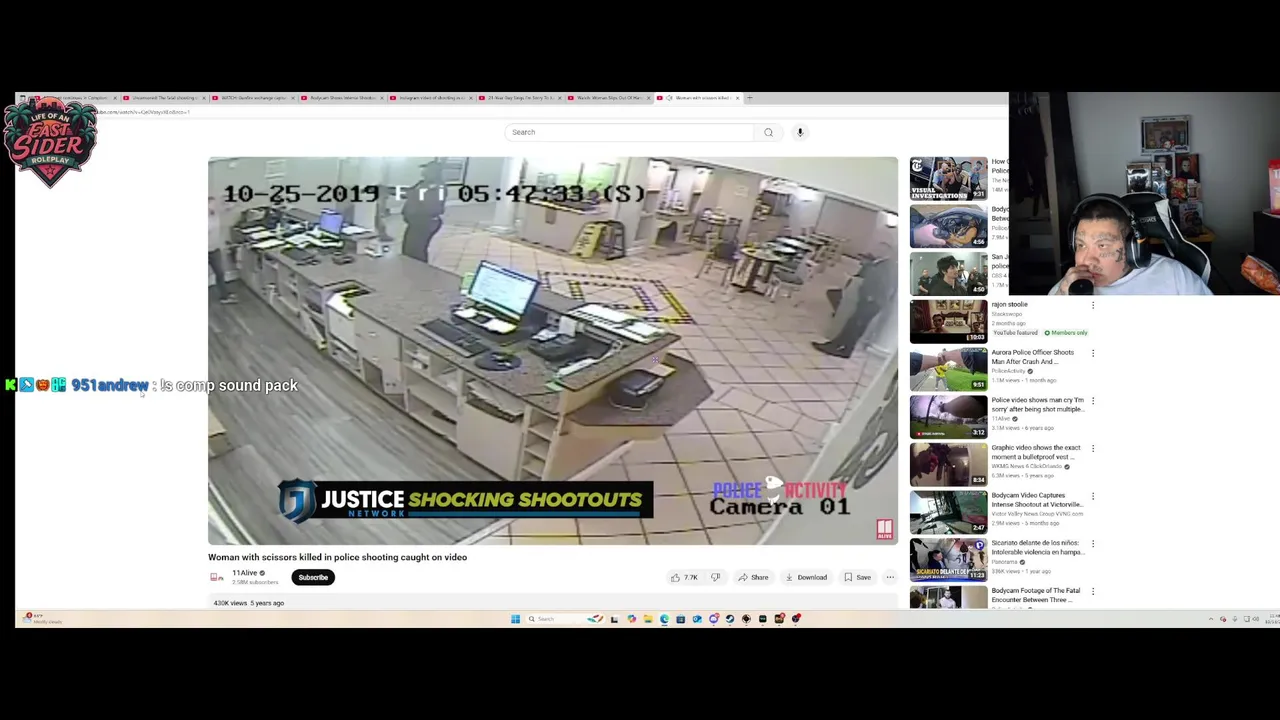This screenshot has width=1280, height=720.
Task: Open the rajon stoolie 10:03 thumbnail
Action: 948,321
